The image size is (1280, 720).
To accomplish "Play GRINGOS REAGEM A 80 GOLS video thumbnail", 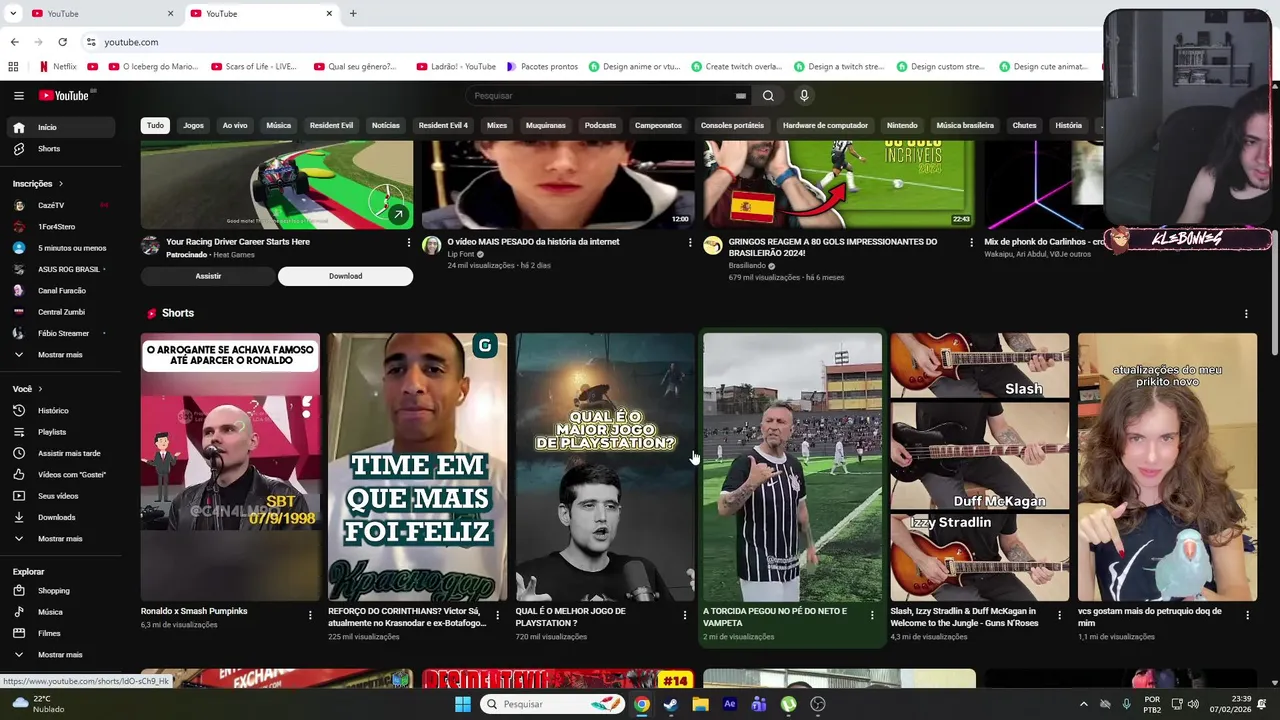I will pos(838,185).
